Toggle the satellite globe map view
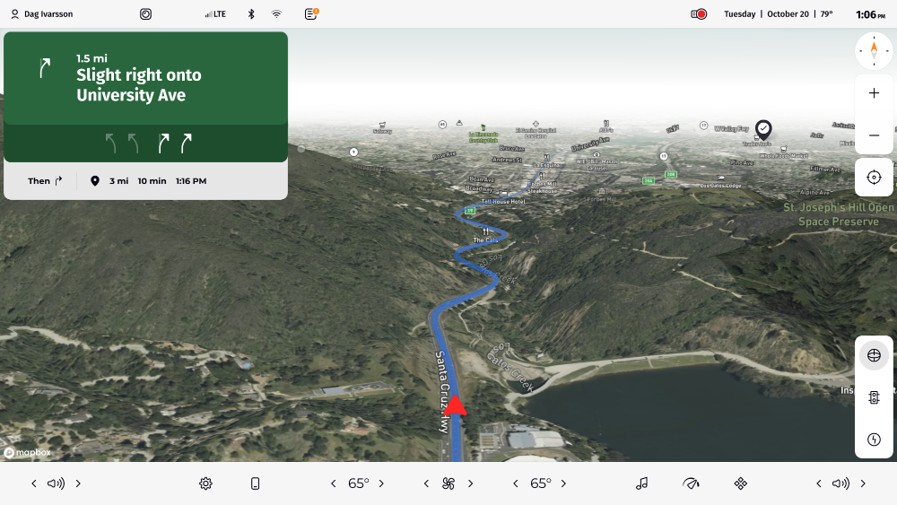The height and width of the screenshot is (505, 897). tap(873, 355)
